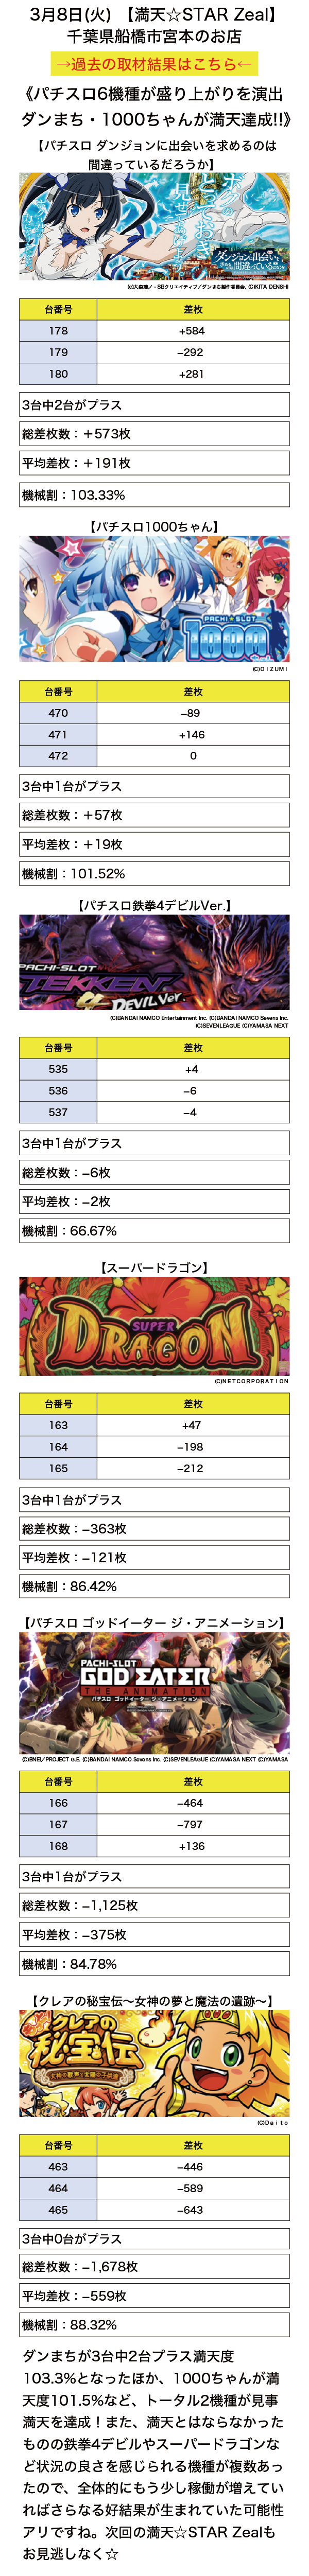Click the Super Dragon banner image
This screenshot has width=309, height=2576.
154,1326
